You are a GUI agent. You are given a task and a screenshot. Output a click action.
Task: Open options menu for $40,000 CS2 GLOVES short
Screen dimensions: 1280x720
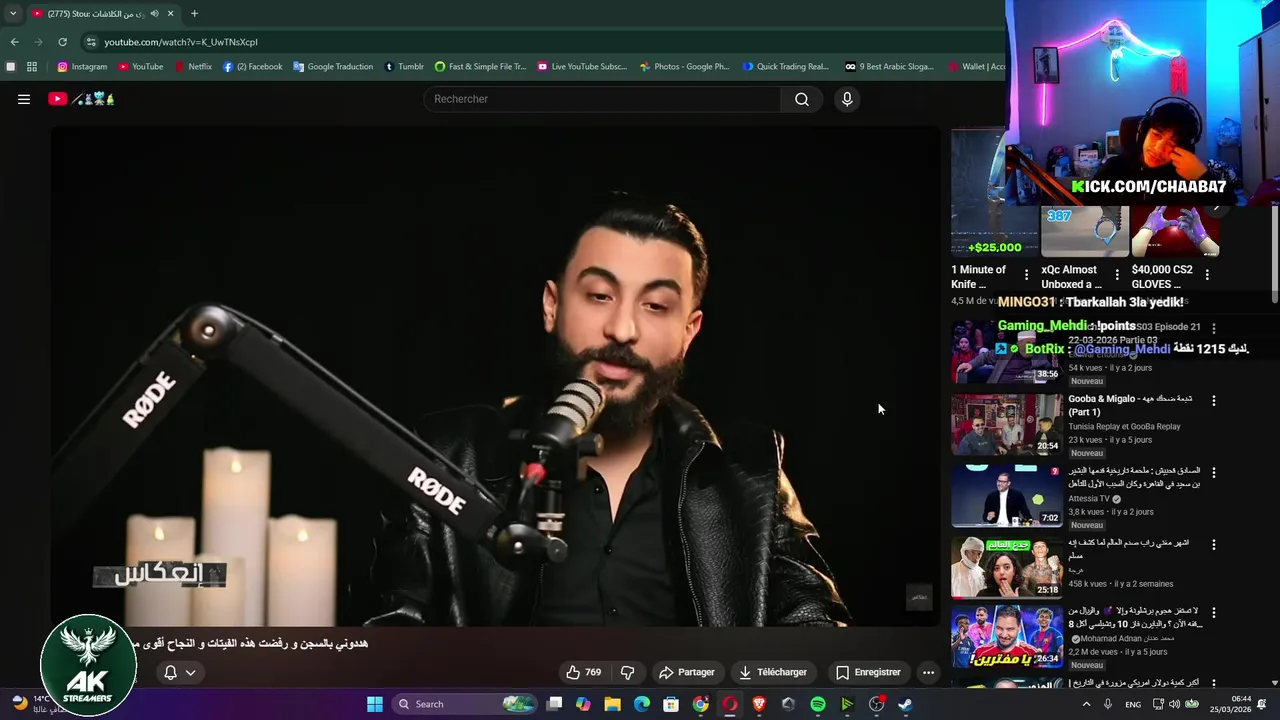(1207, 274)
